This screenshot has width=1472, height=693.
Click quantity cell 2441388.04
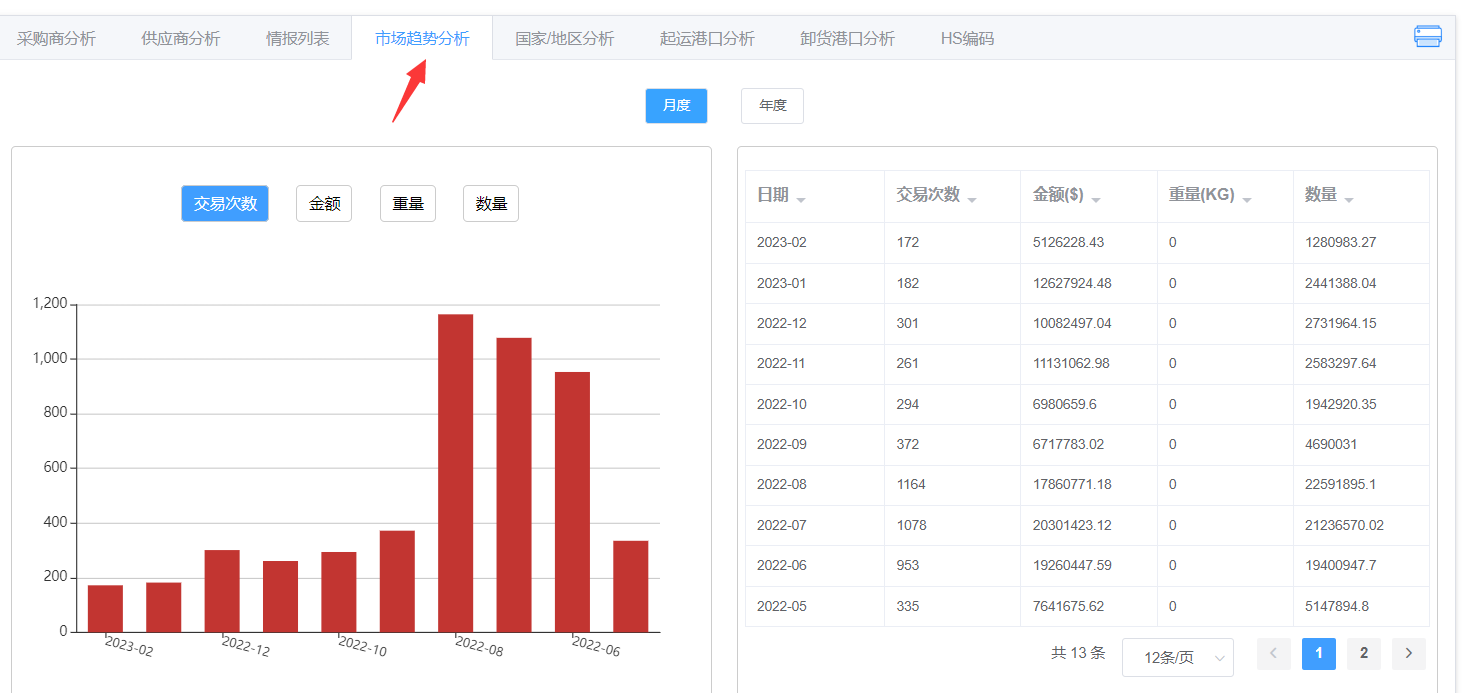point(1341,283)
